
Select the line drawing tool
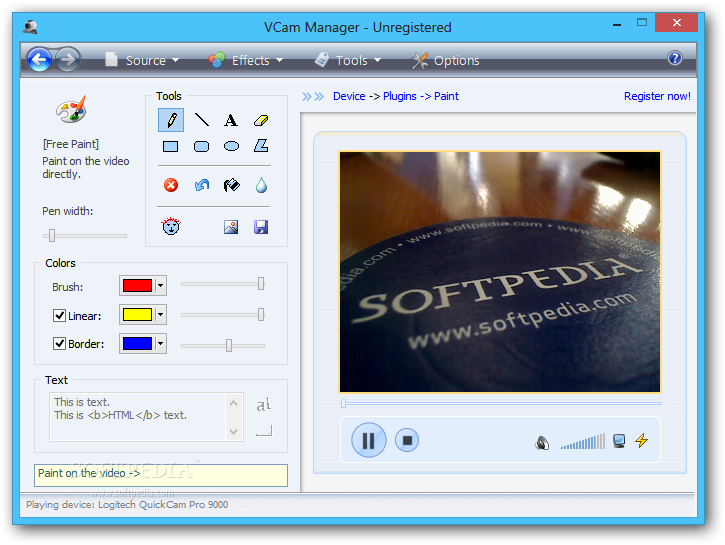coord(202,120)
